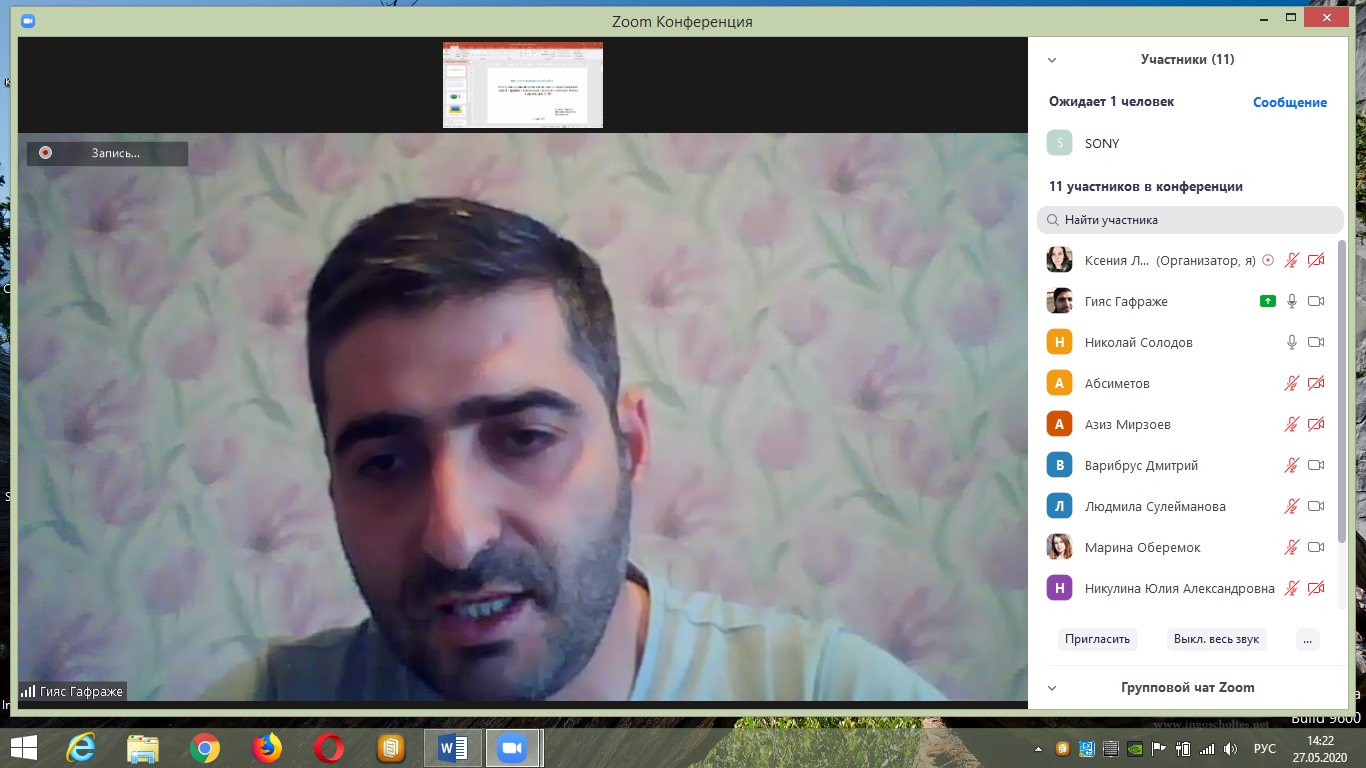Click the muted microphone icon for Марина Оберемок
Screen dimensions: 1366x768
[1292, 547]
